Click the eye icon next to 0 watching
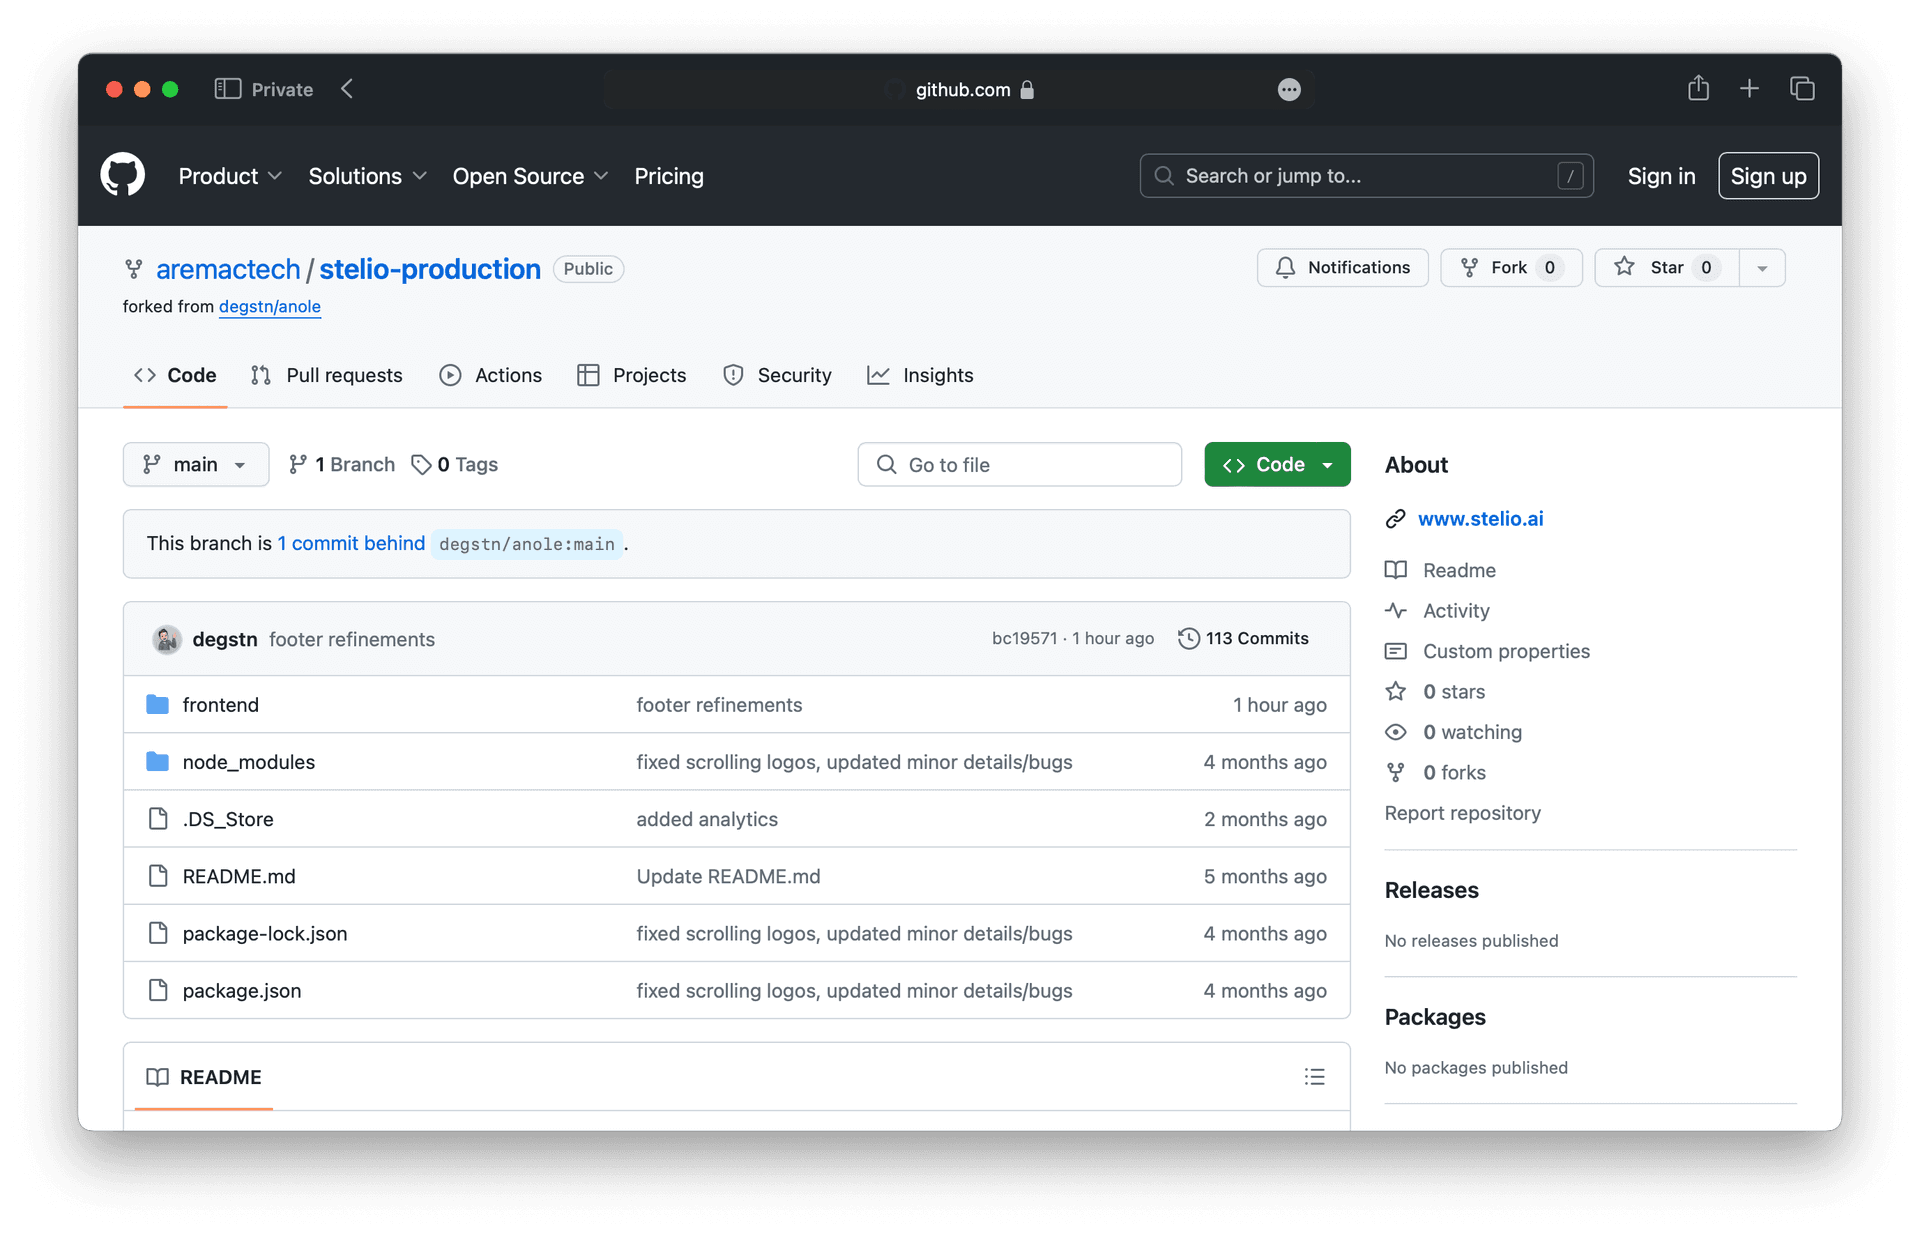 point(1396,732)
